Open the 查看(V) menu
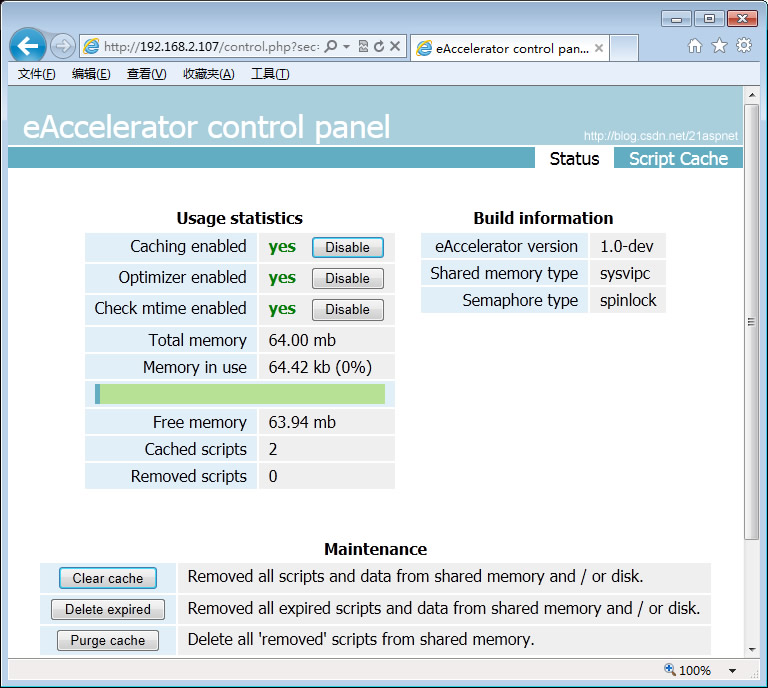 point(146,74)
